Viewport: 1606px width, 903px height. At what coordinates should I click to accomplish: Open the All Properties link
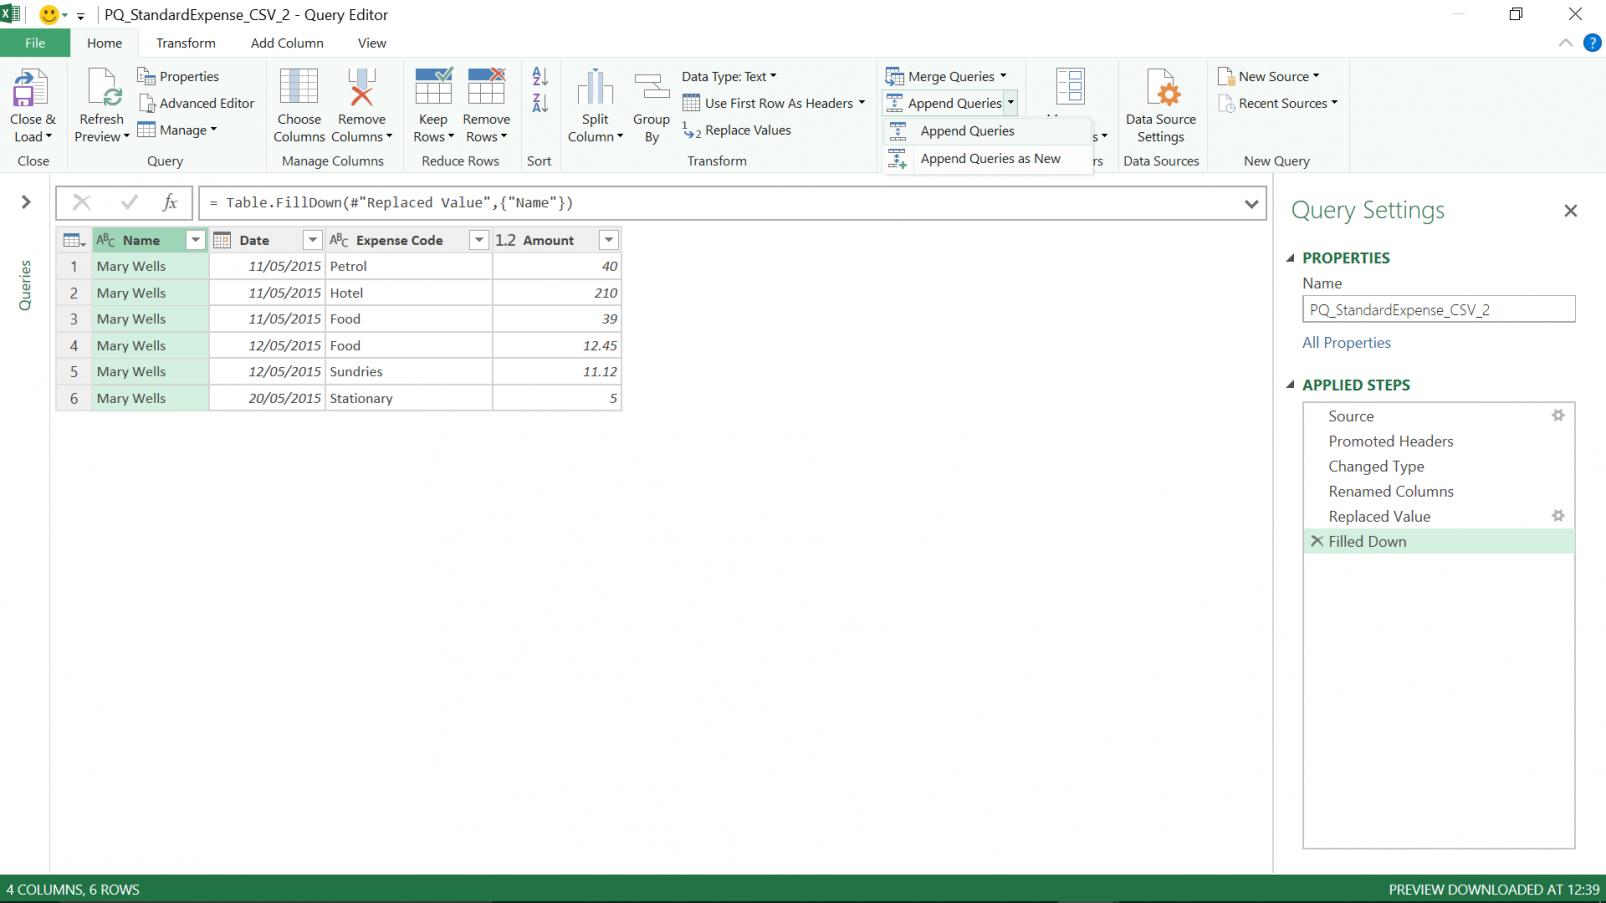1346,342
